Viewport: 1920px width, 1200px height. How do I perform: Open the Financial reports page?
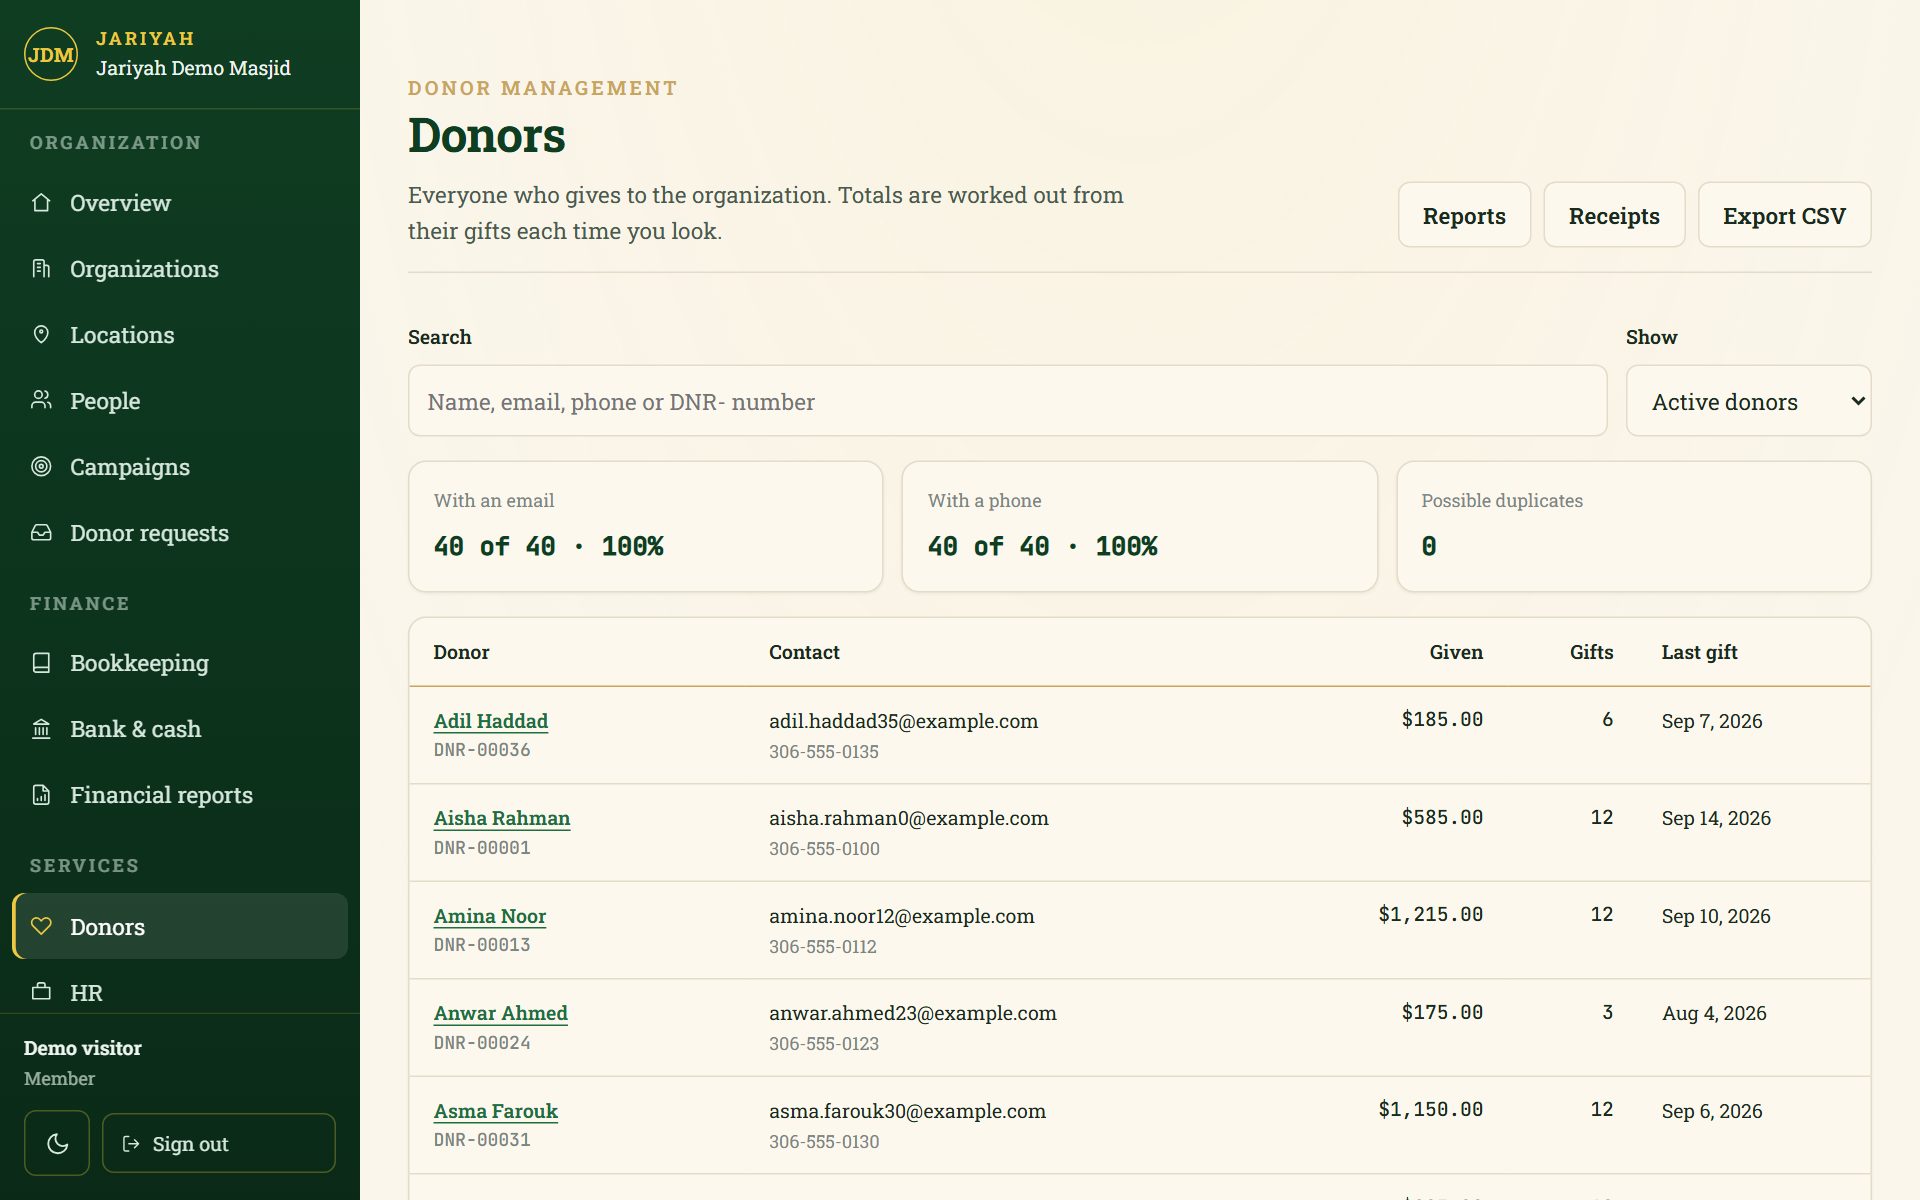(180, 795)
